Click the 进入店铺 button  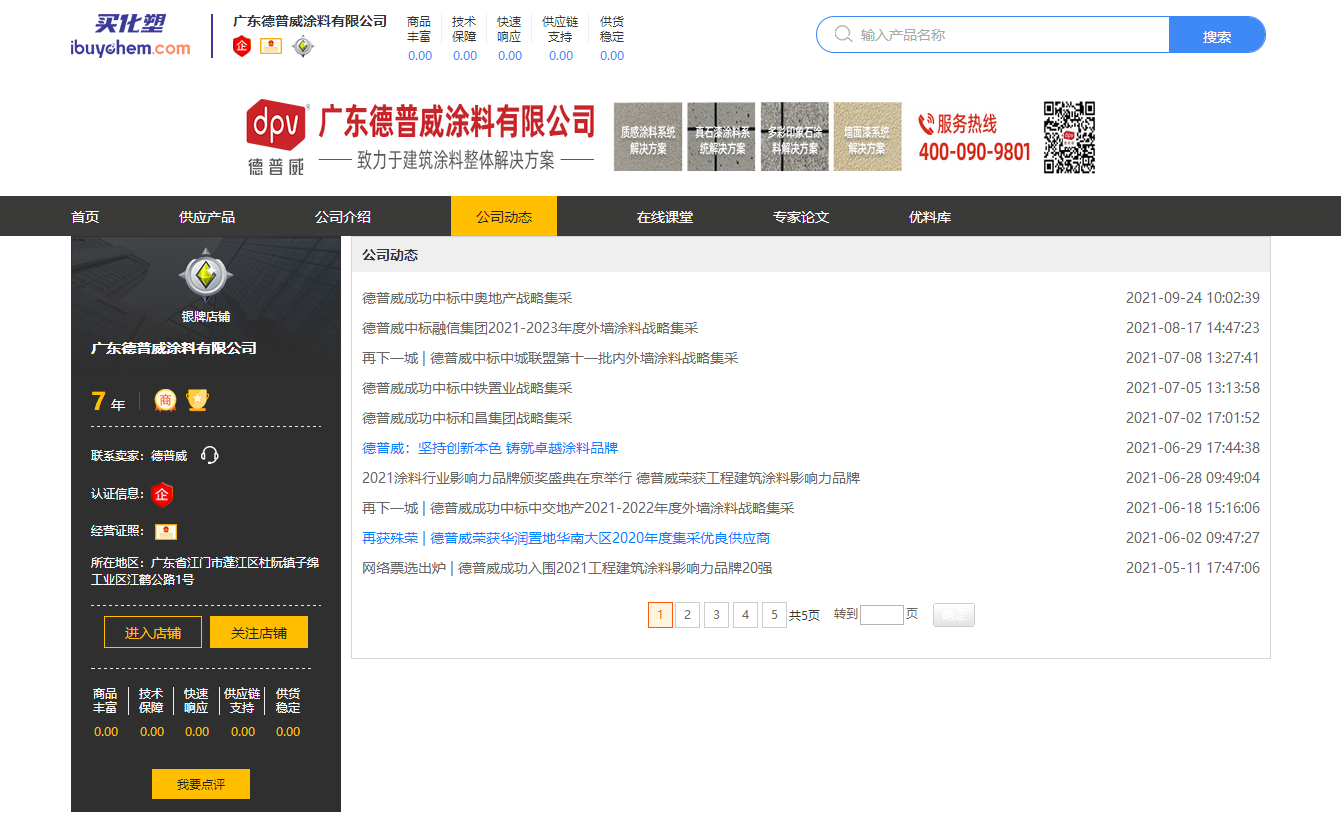coord(153,632)
